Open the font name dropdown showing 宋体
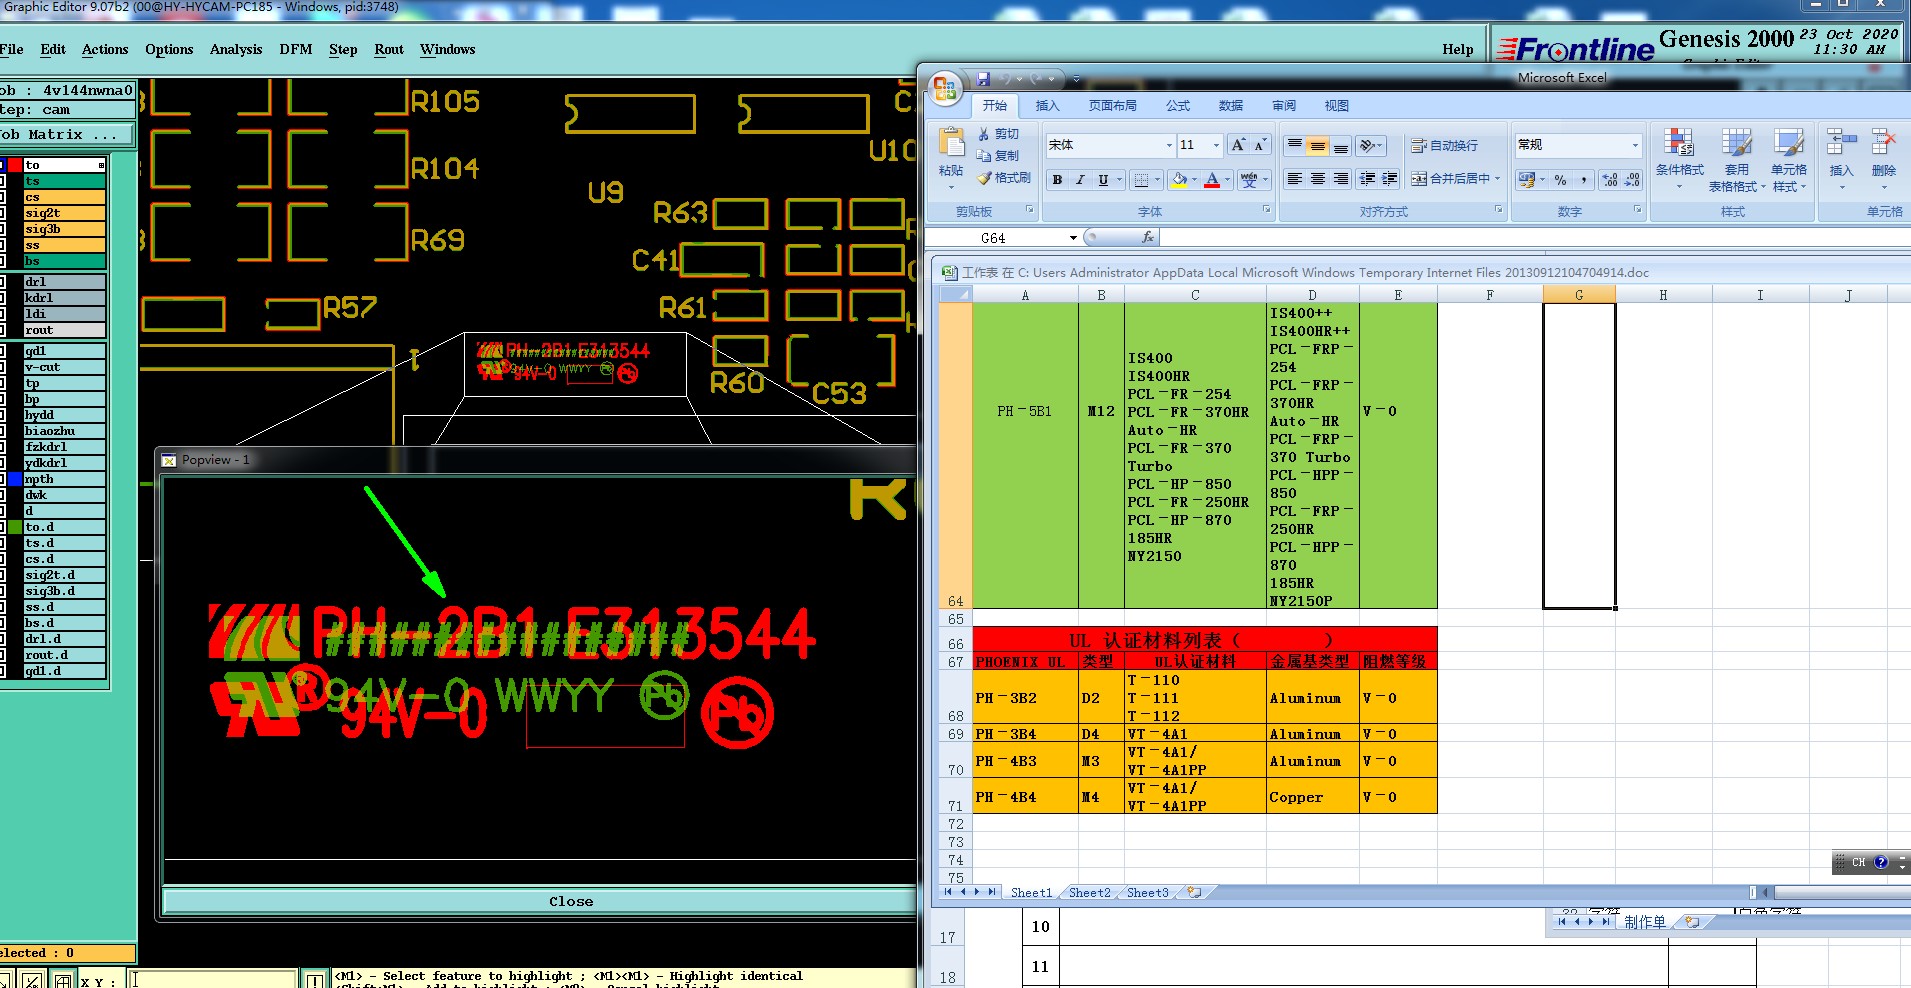This screenshot has height=988, width=1911. [x=1169, y=145]
